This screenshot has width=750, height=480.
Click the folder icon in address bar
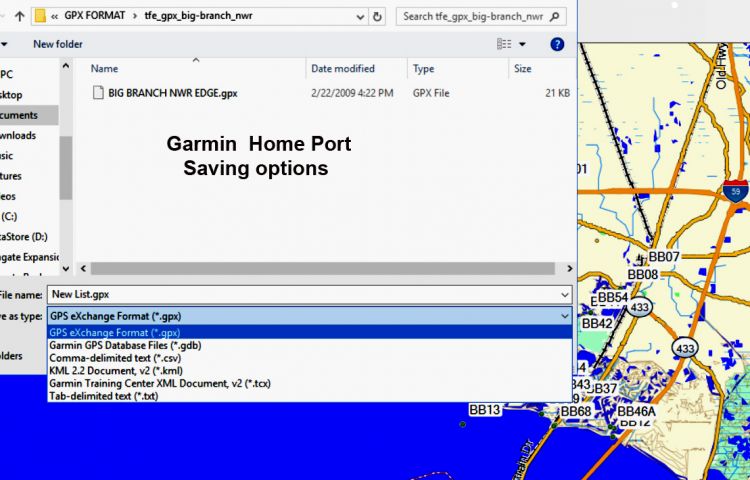pos(40,16)
